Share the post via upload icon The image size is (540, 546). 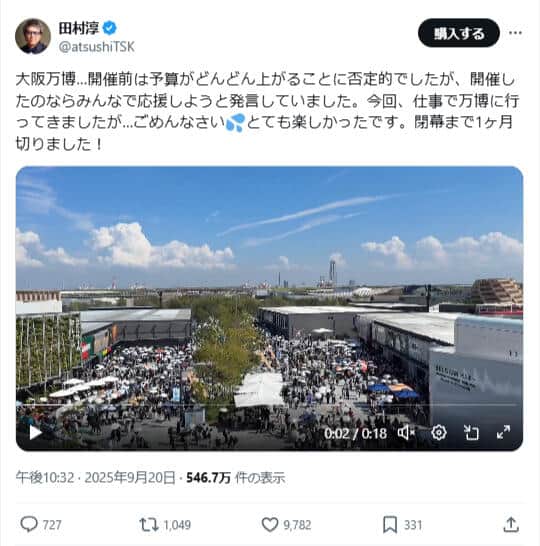[511, 524]
